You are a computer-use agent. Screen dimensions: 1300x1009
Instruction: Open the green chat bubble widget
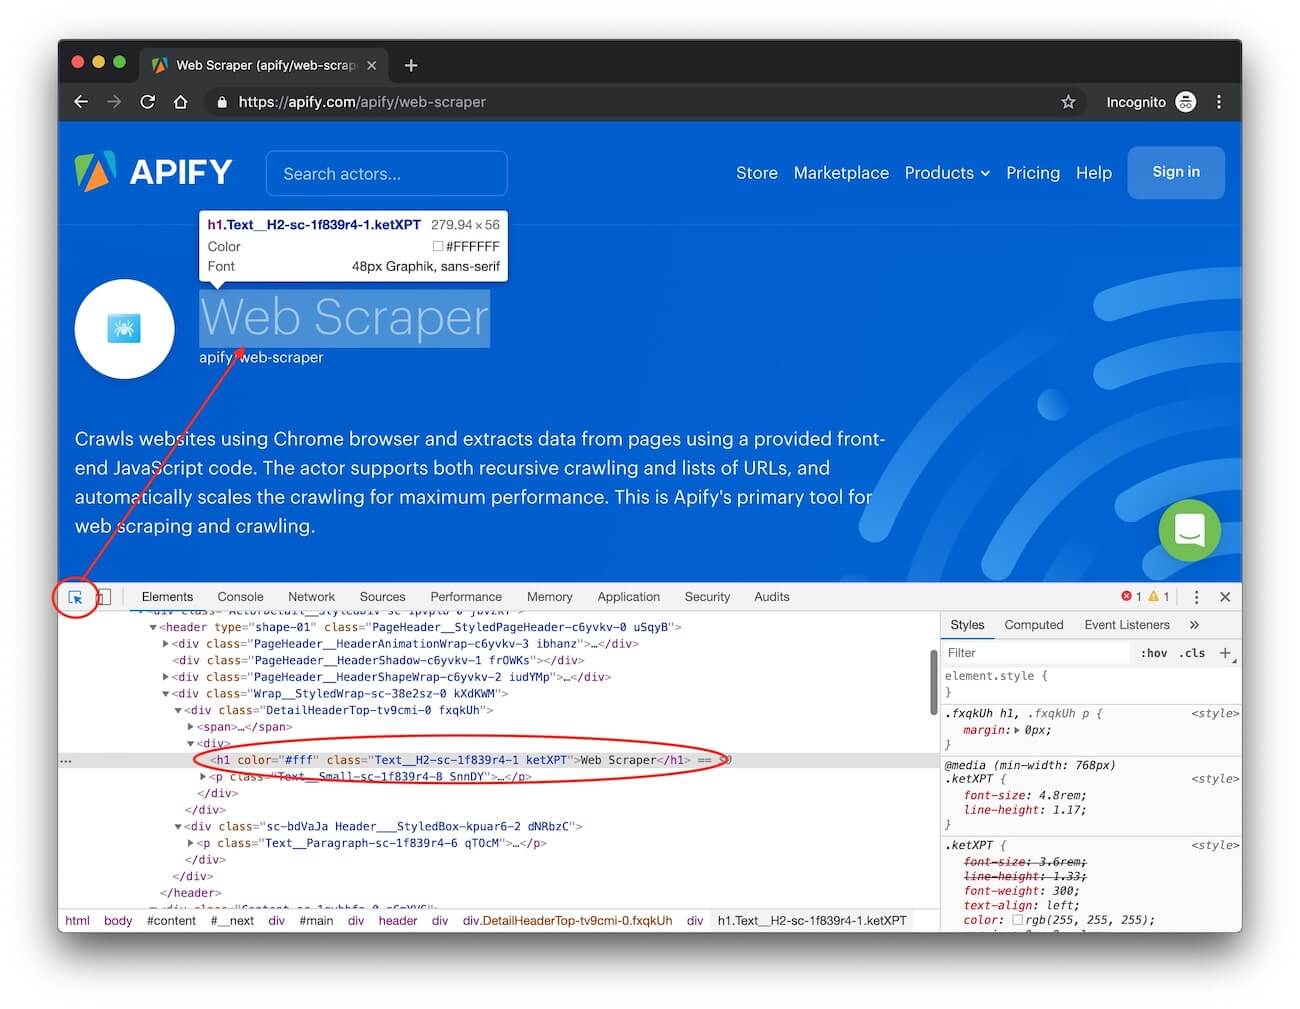(1189, 530)
